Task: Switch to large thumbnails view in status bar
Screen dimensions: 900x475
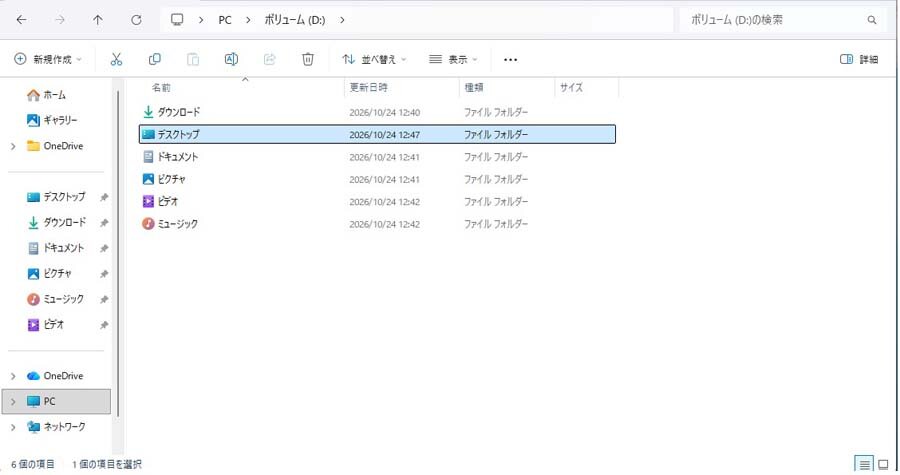Action: point(883,464)
